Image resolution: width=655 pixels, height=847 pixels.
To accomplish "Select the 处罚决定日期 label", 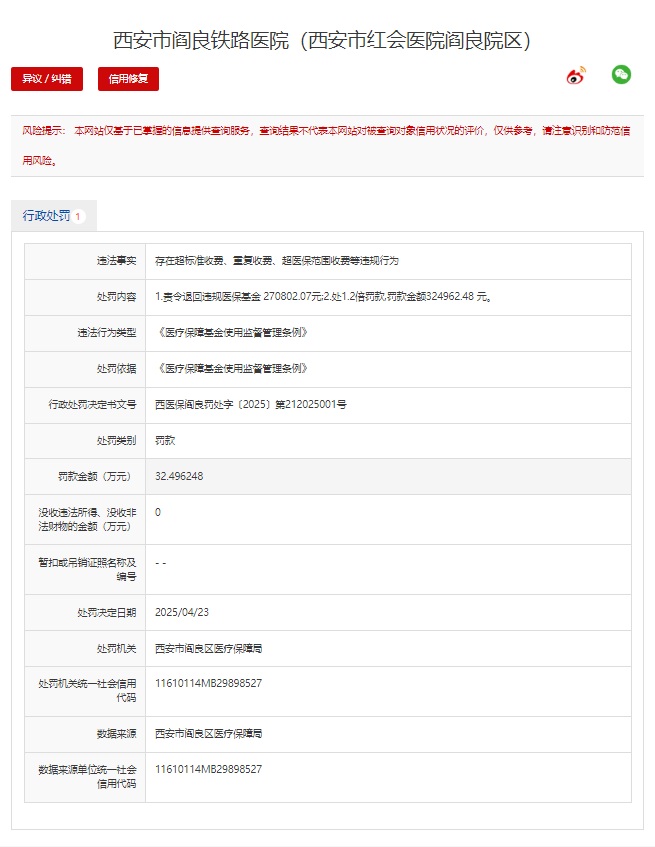I will point(107,613).
